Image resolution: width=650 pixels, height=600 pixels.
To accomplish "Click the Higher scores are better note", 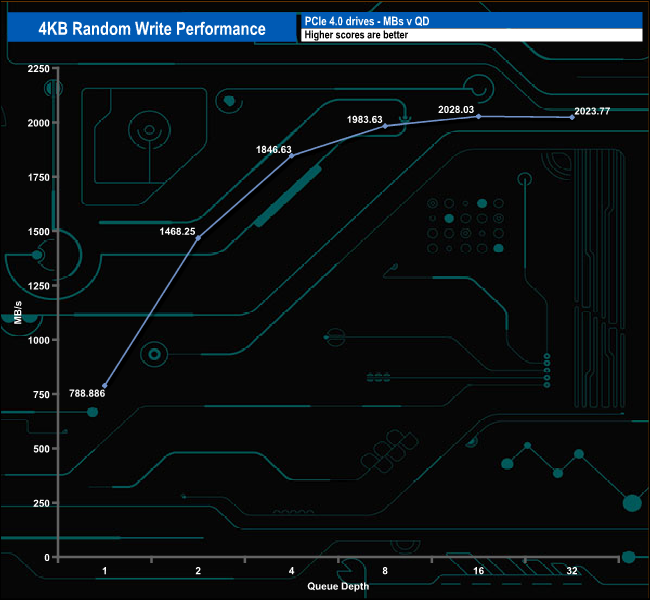I will point(355,35).
